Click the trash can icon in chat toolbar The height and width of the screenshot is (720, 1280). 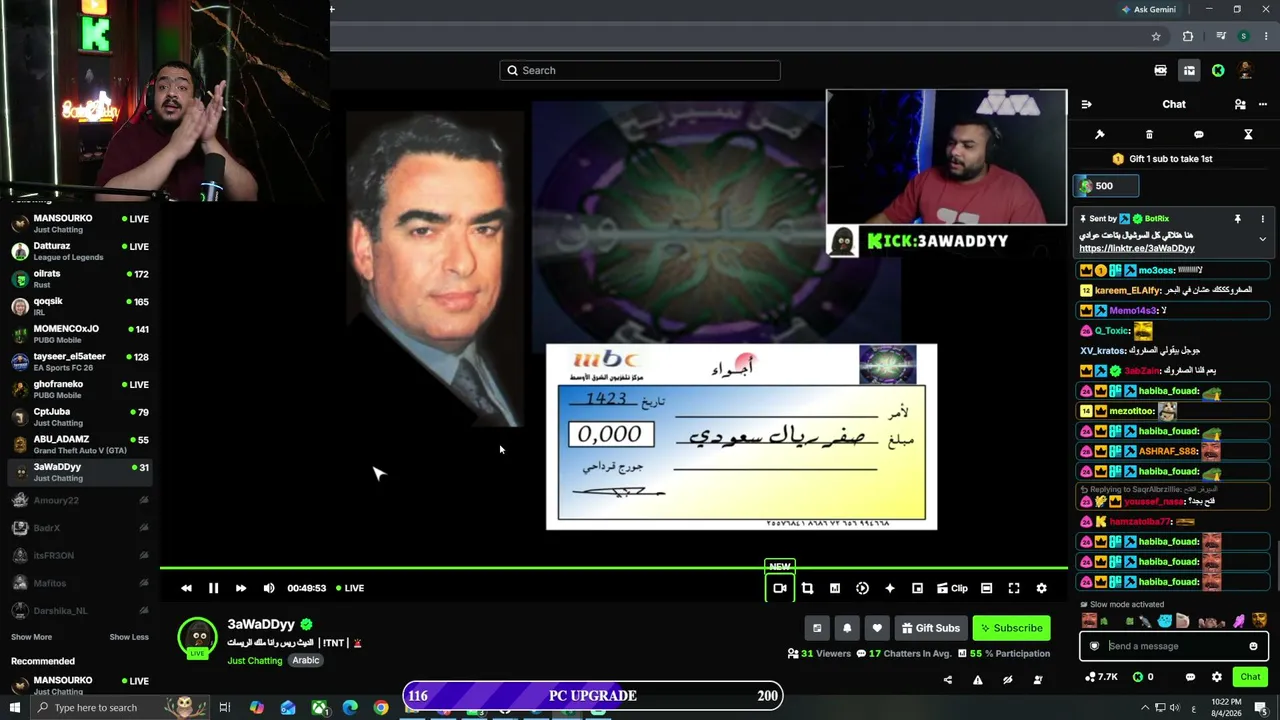pos(1149,134)
